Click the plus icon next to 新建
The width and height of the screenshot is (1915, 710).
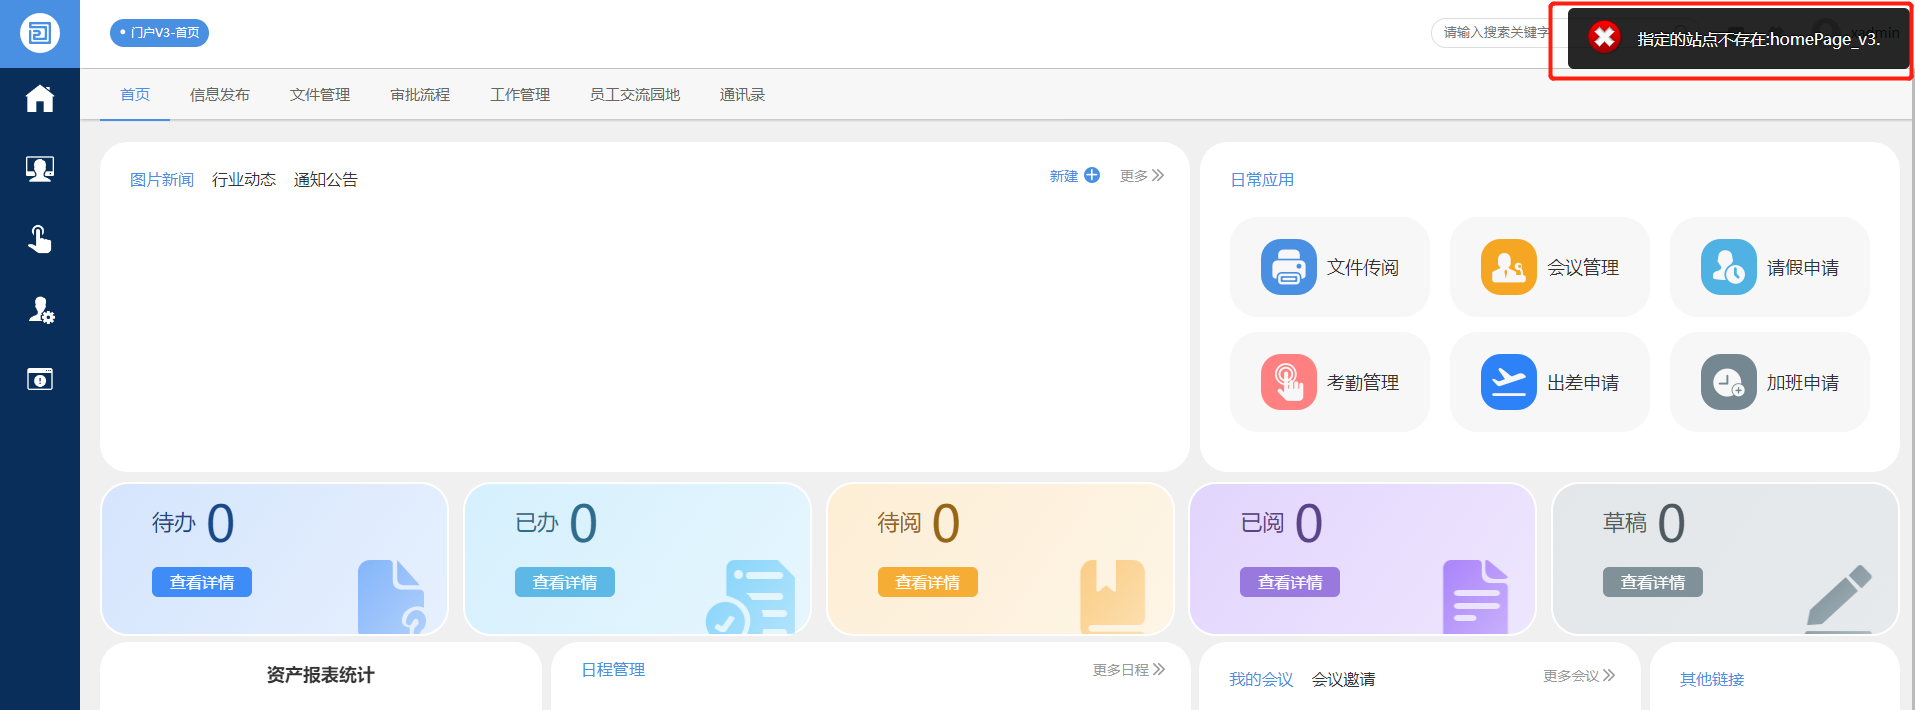pos(1092,175)
